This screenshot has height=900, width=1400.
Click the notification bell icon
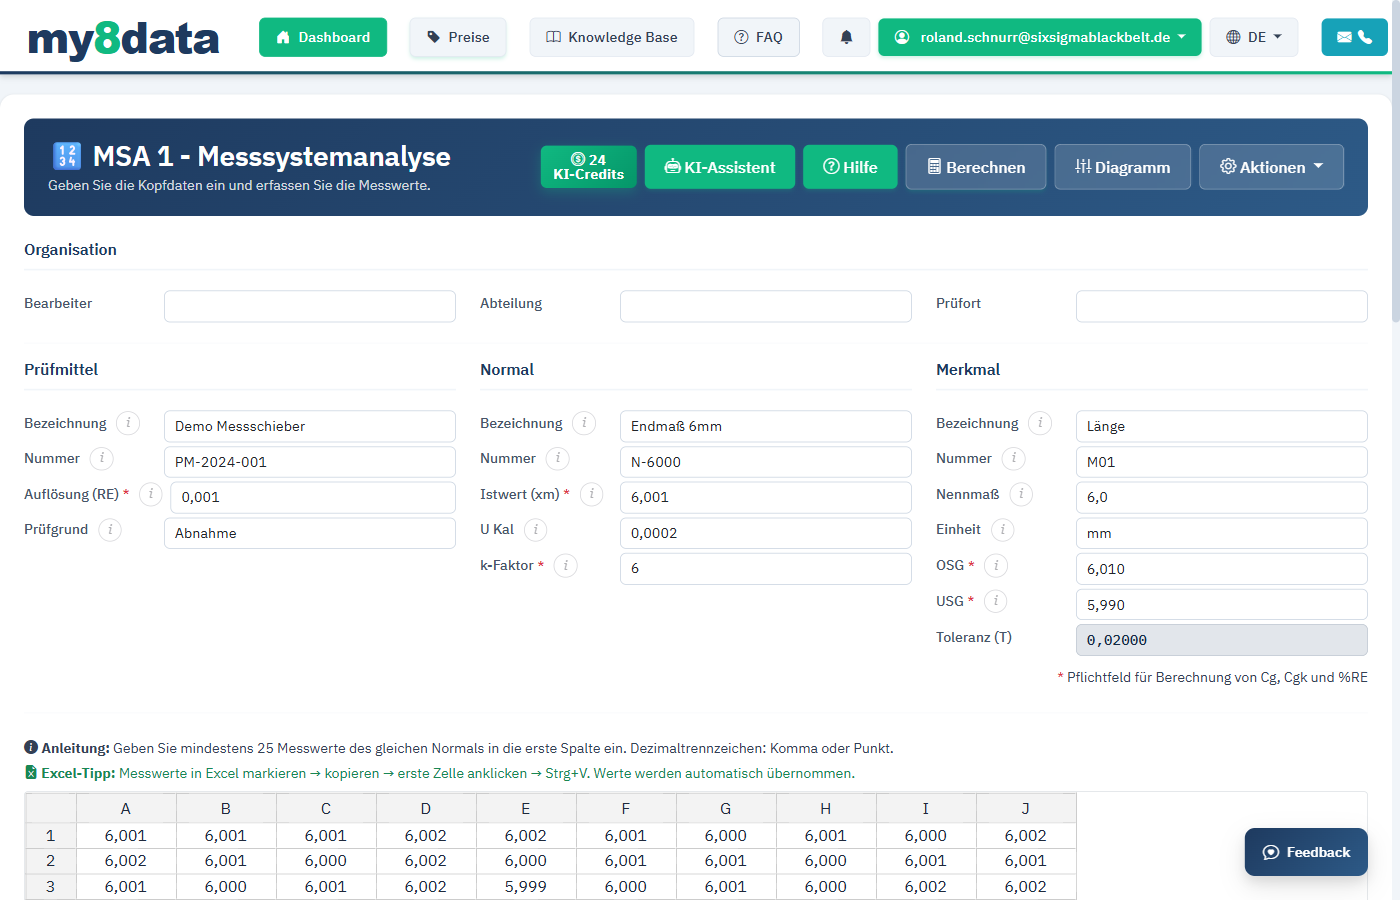(846, 37)
